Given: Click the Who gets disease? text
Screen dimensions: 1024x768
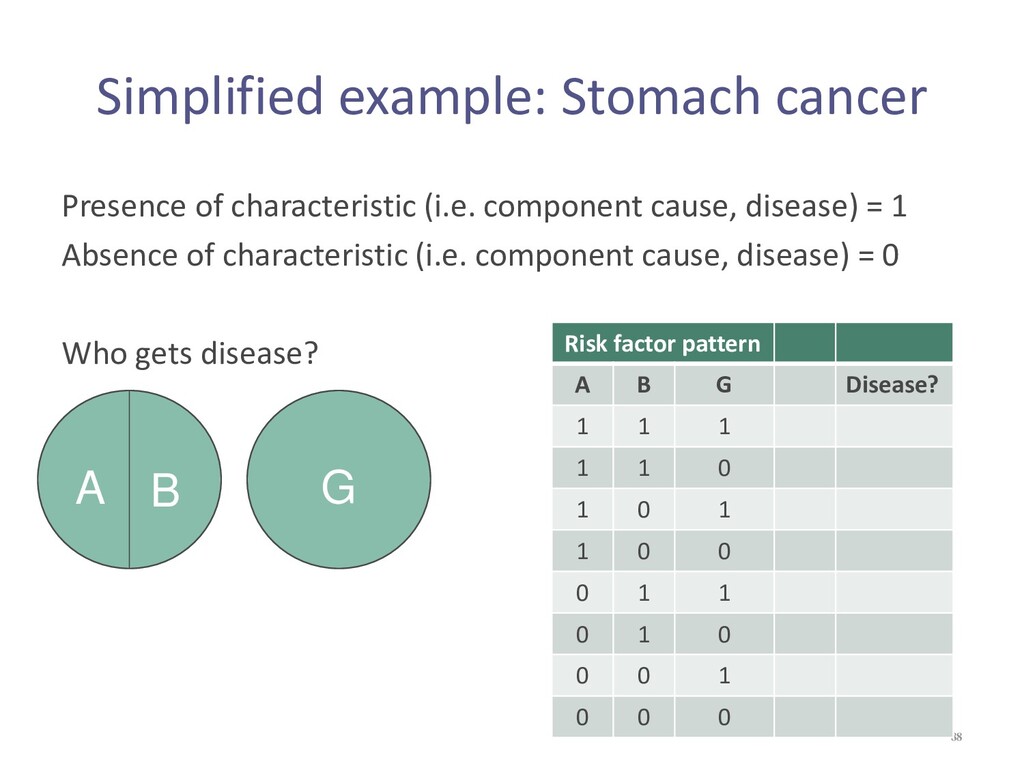Looking at the screenshot, I should pyautogui.click(x=189, y=353).
